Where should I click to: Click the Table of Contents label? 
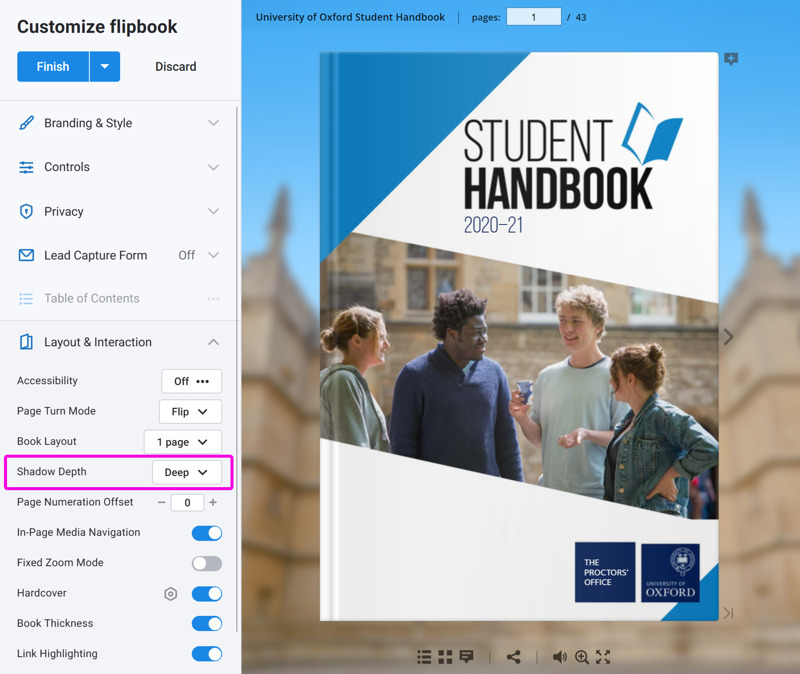click(92, 298)
